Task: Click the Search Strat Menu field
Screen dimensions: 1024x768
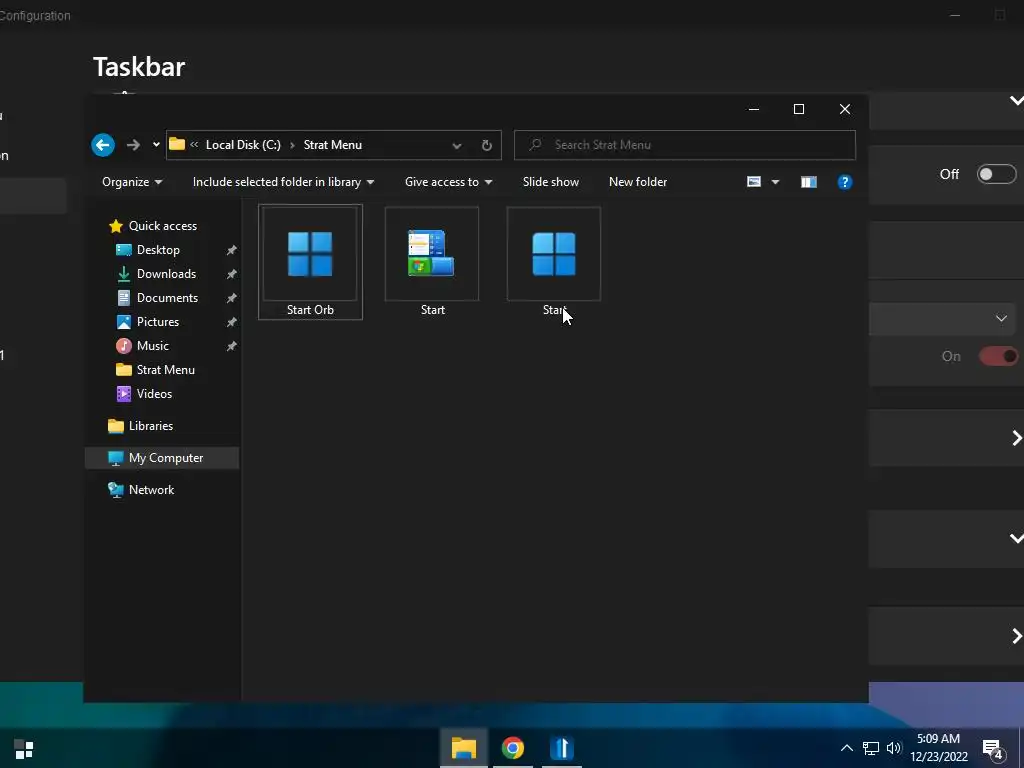Action: 684,145
